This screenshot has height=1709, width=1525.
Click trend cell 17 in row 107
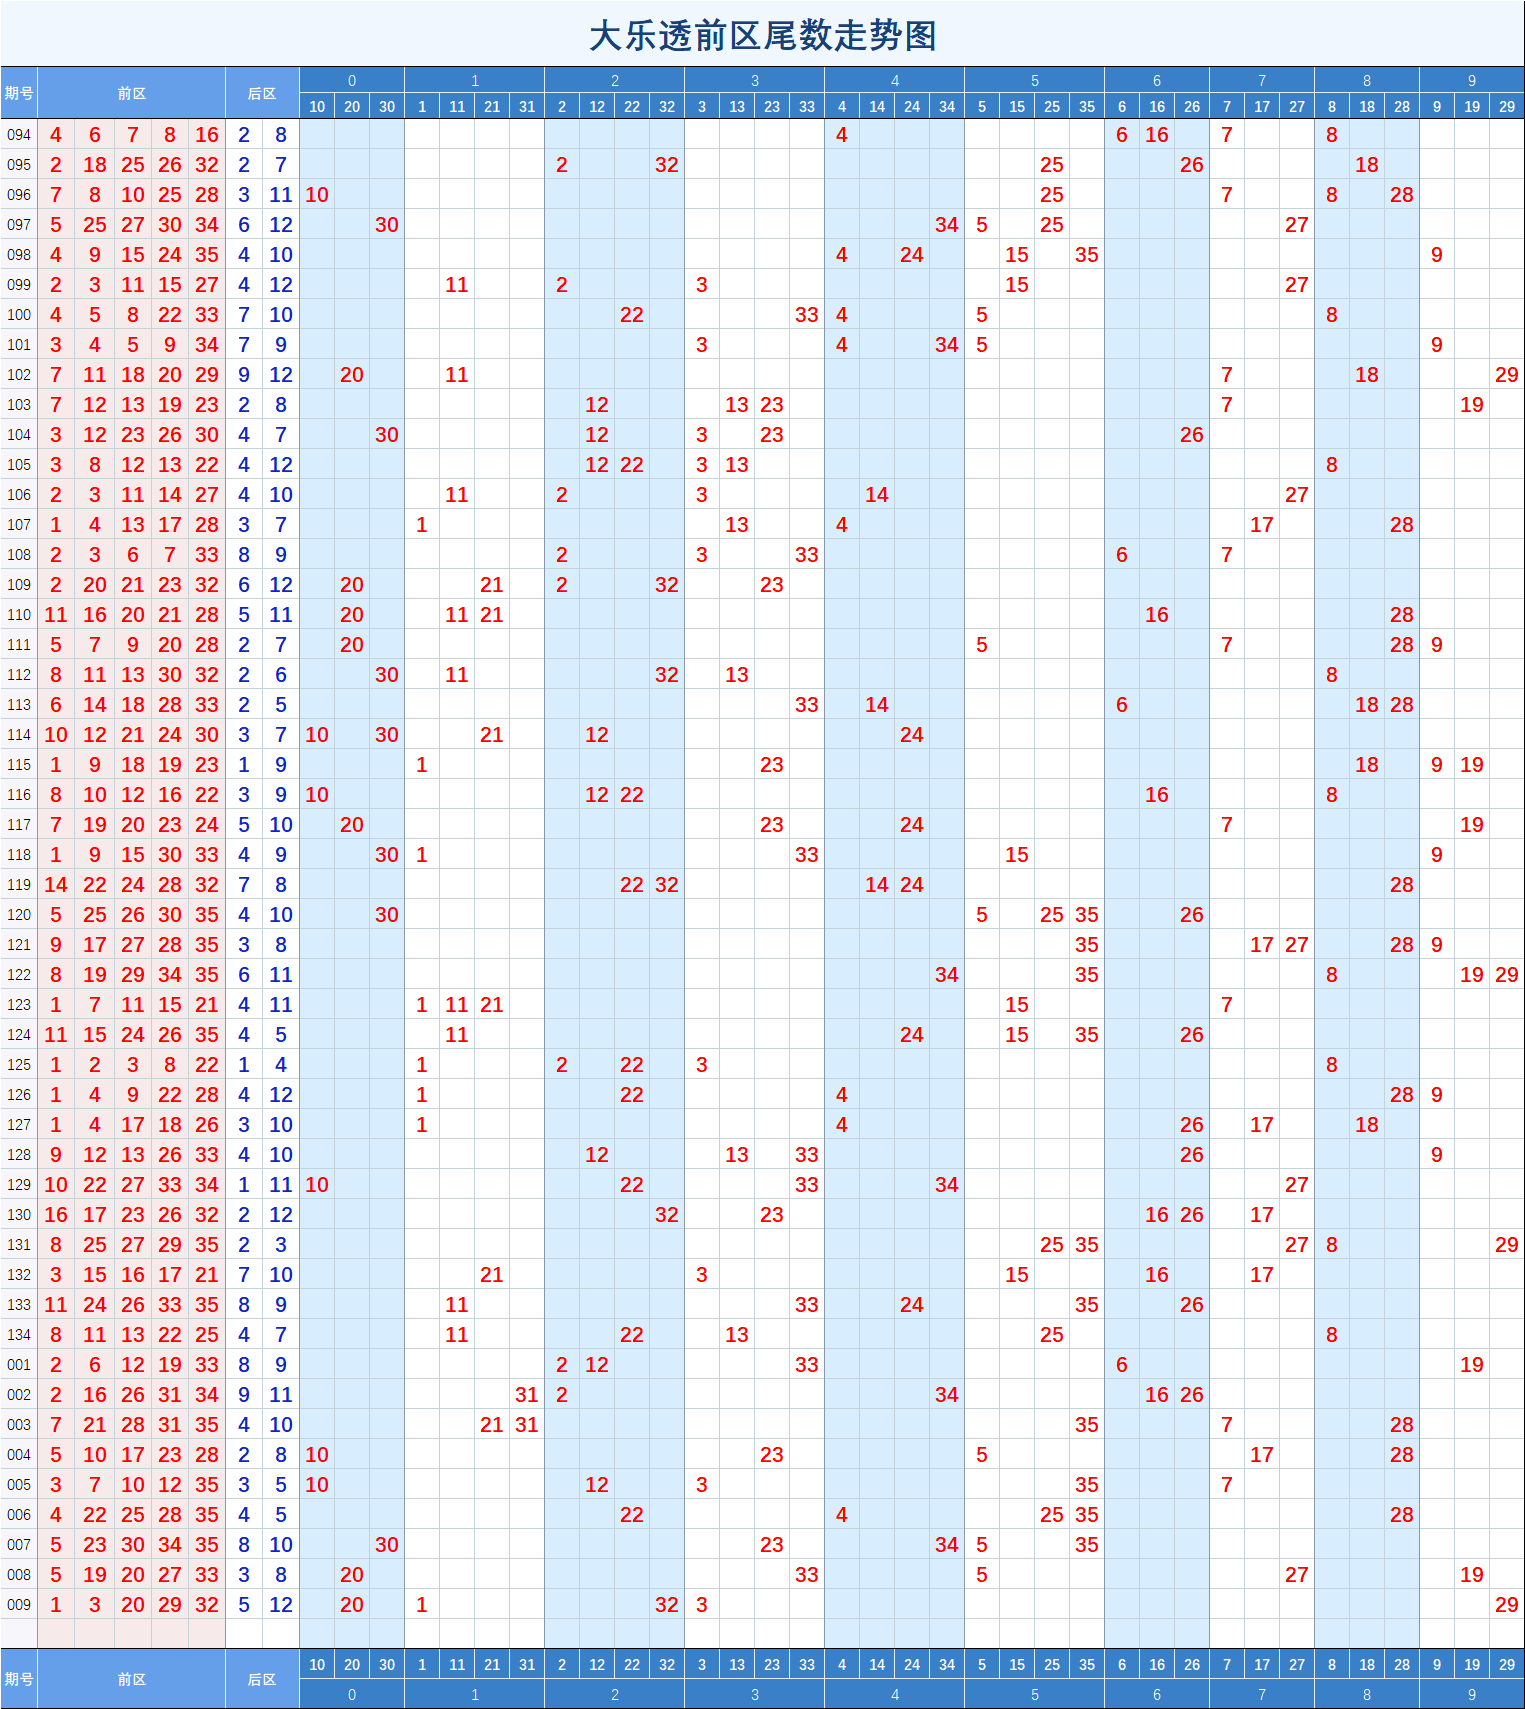point(1262,525)
